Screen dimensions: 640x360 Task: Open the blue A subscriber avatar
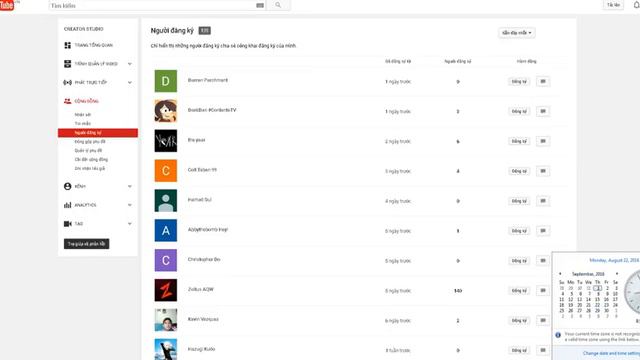click(166, 231)
